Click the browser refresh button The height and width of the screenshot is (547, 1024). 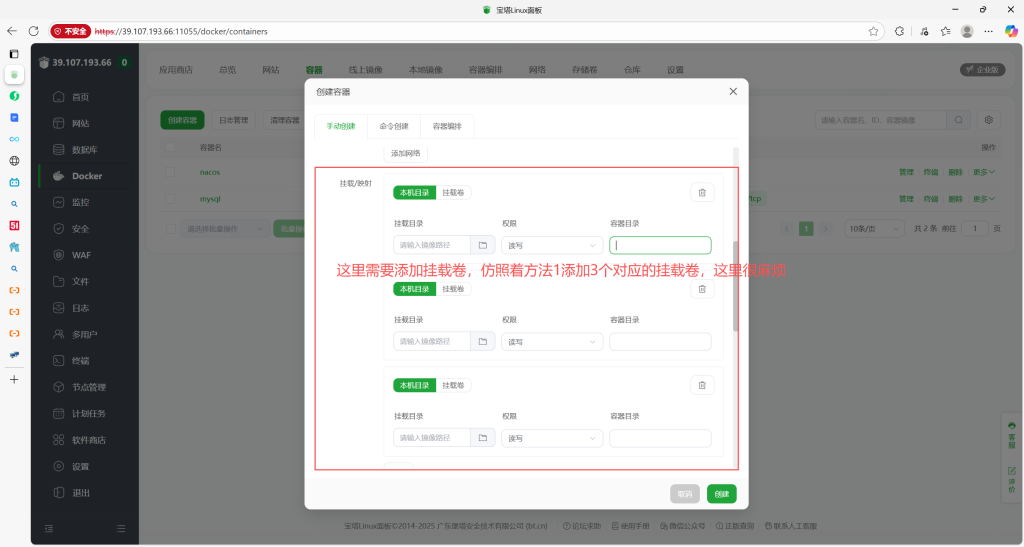(x=35, y=31)
